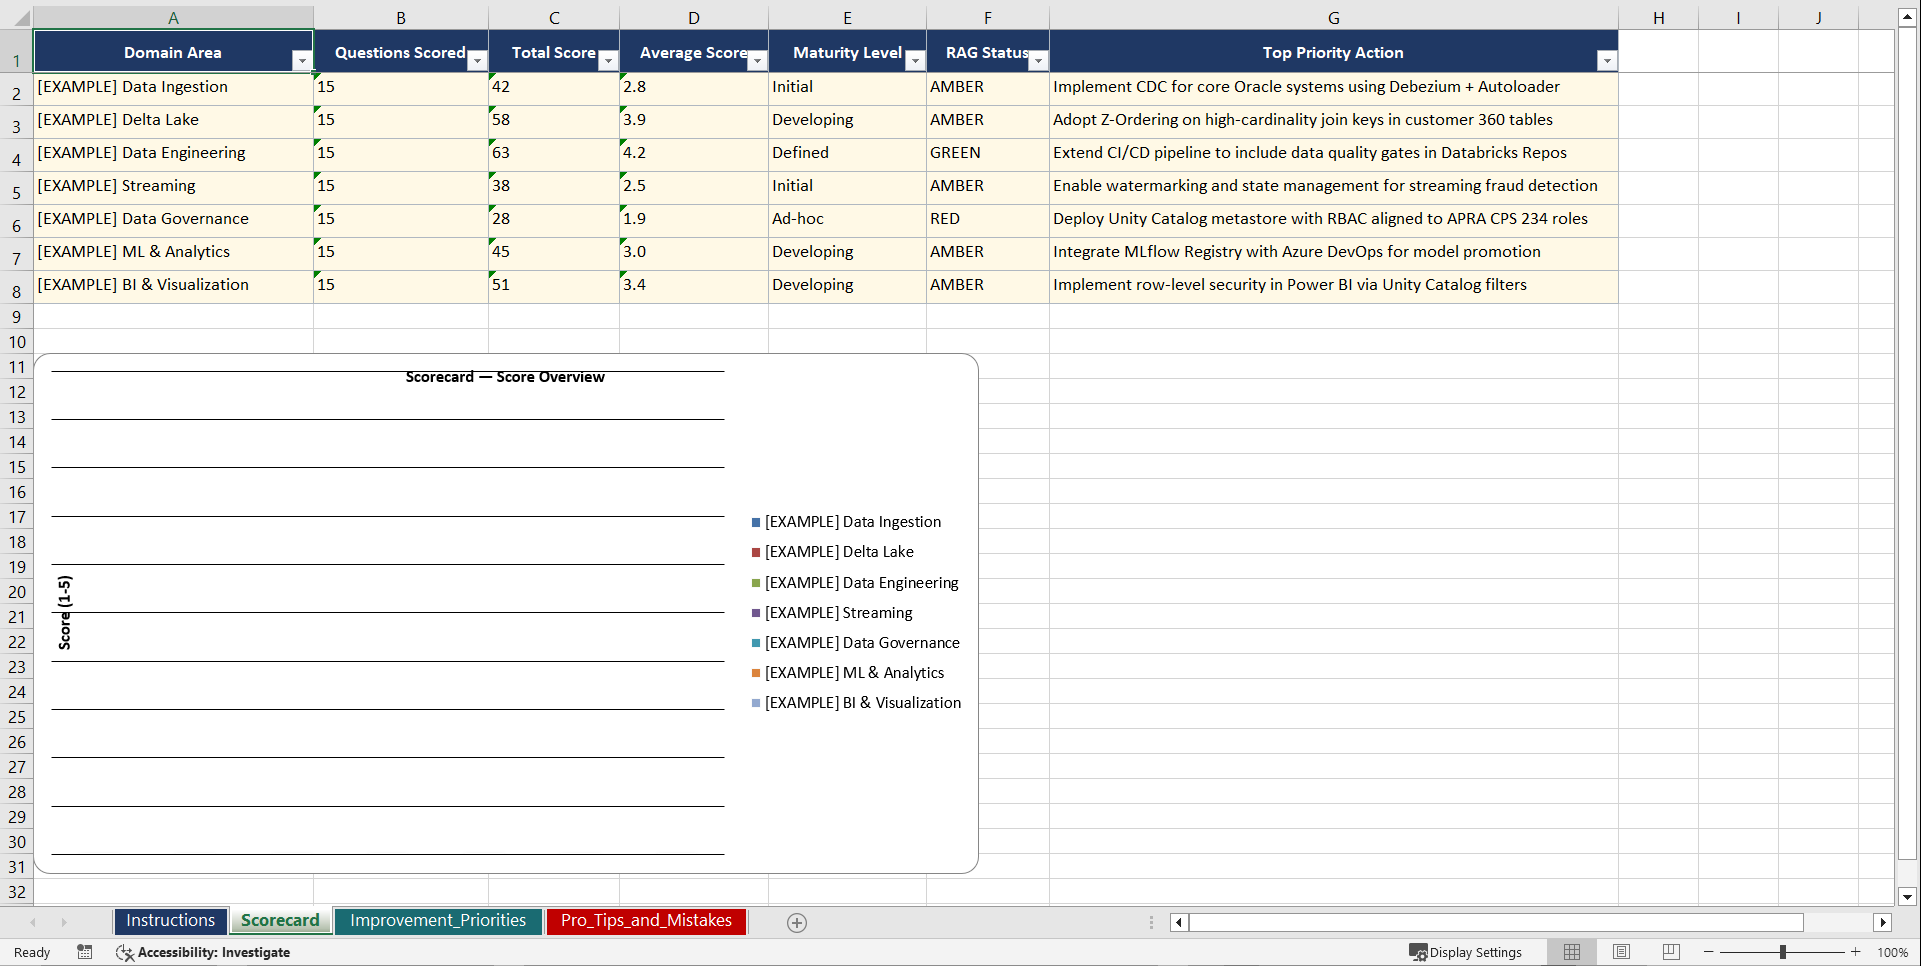Image resolution: width=1921 pixels, height=966 pixels.
Task: Start macro recording via status bar icon
Action: click(x=85, y=952)
